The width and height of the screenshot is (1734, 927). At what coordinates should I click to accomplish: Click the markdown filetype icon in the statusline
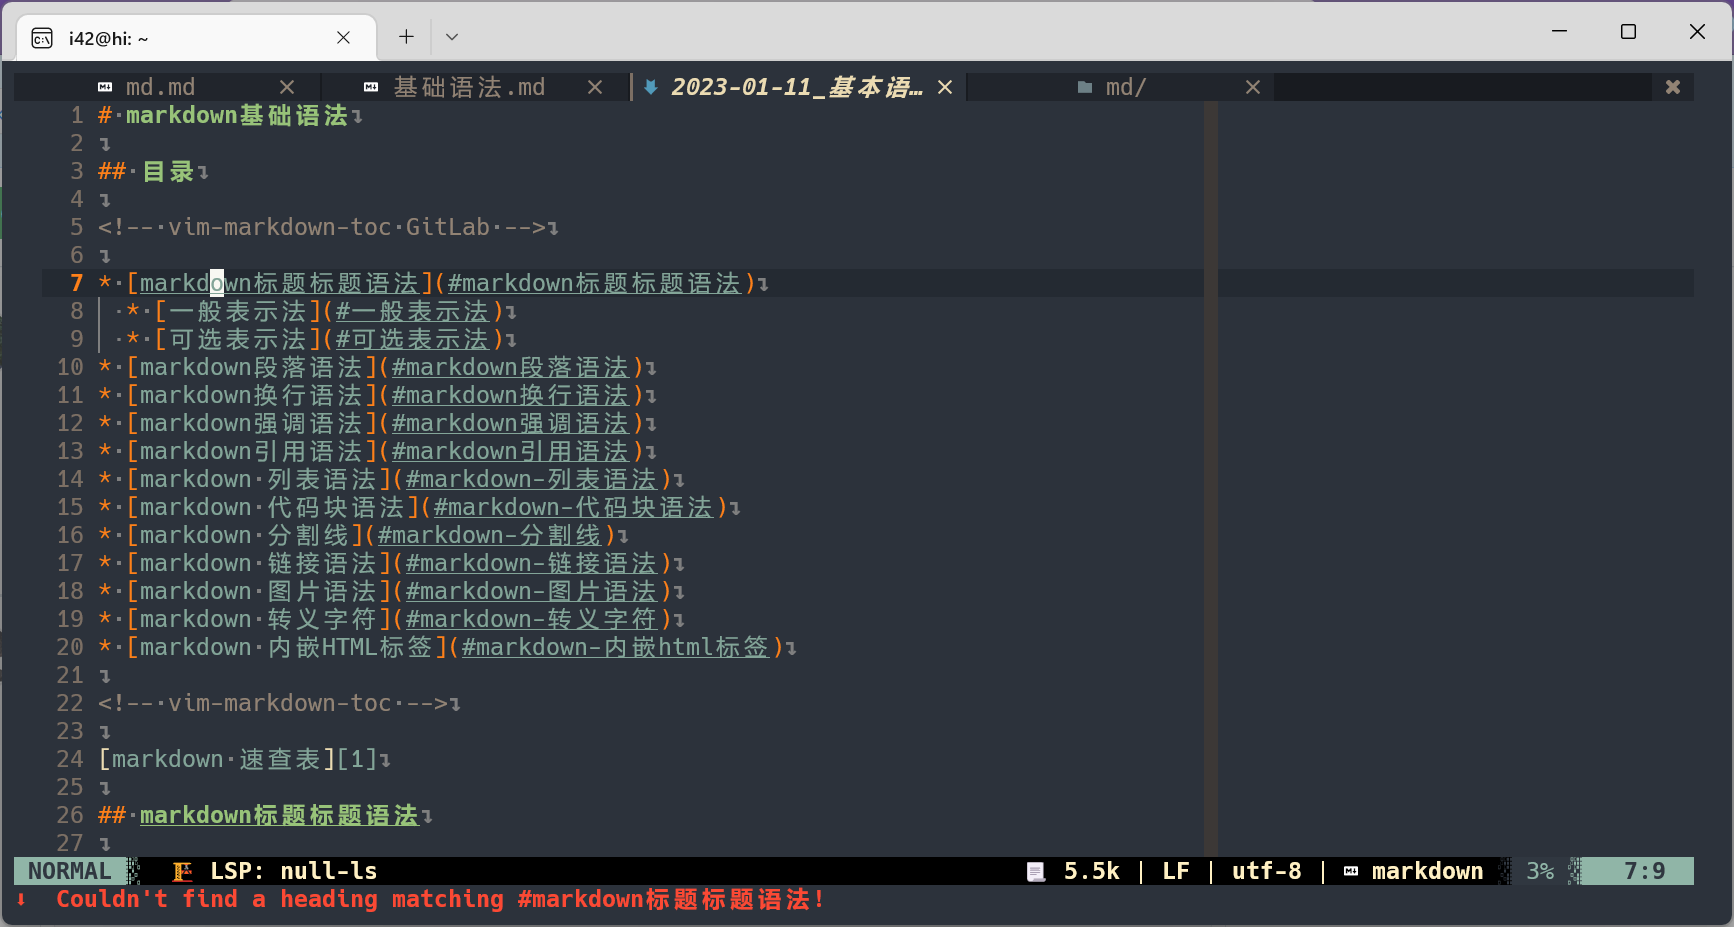(x=1350, y=870)
